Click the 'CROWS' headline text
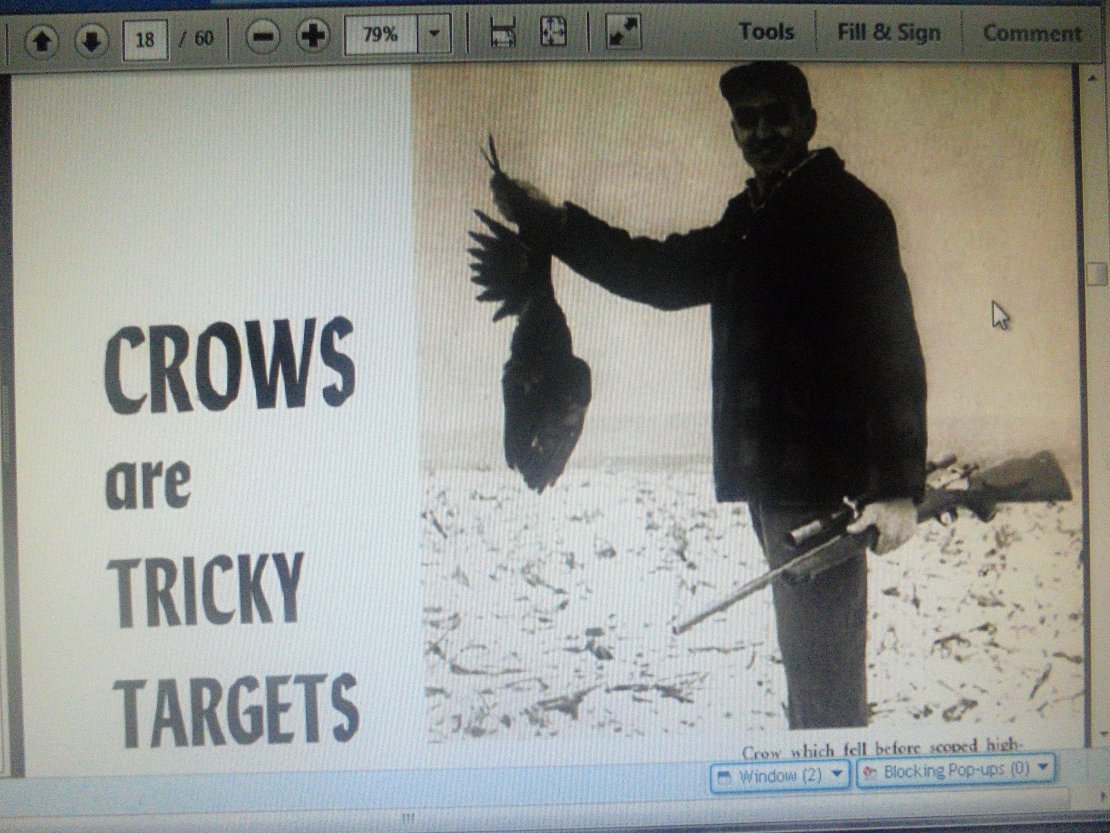 tap(230, 366)
